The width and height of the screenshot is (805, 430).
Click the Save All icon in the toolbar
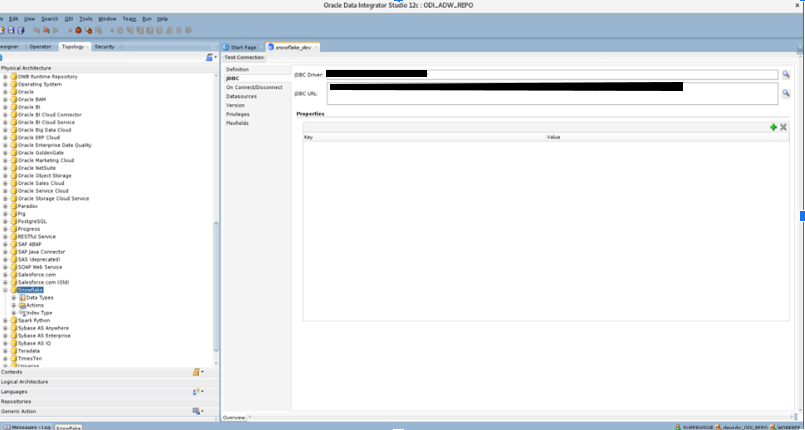21,30
